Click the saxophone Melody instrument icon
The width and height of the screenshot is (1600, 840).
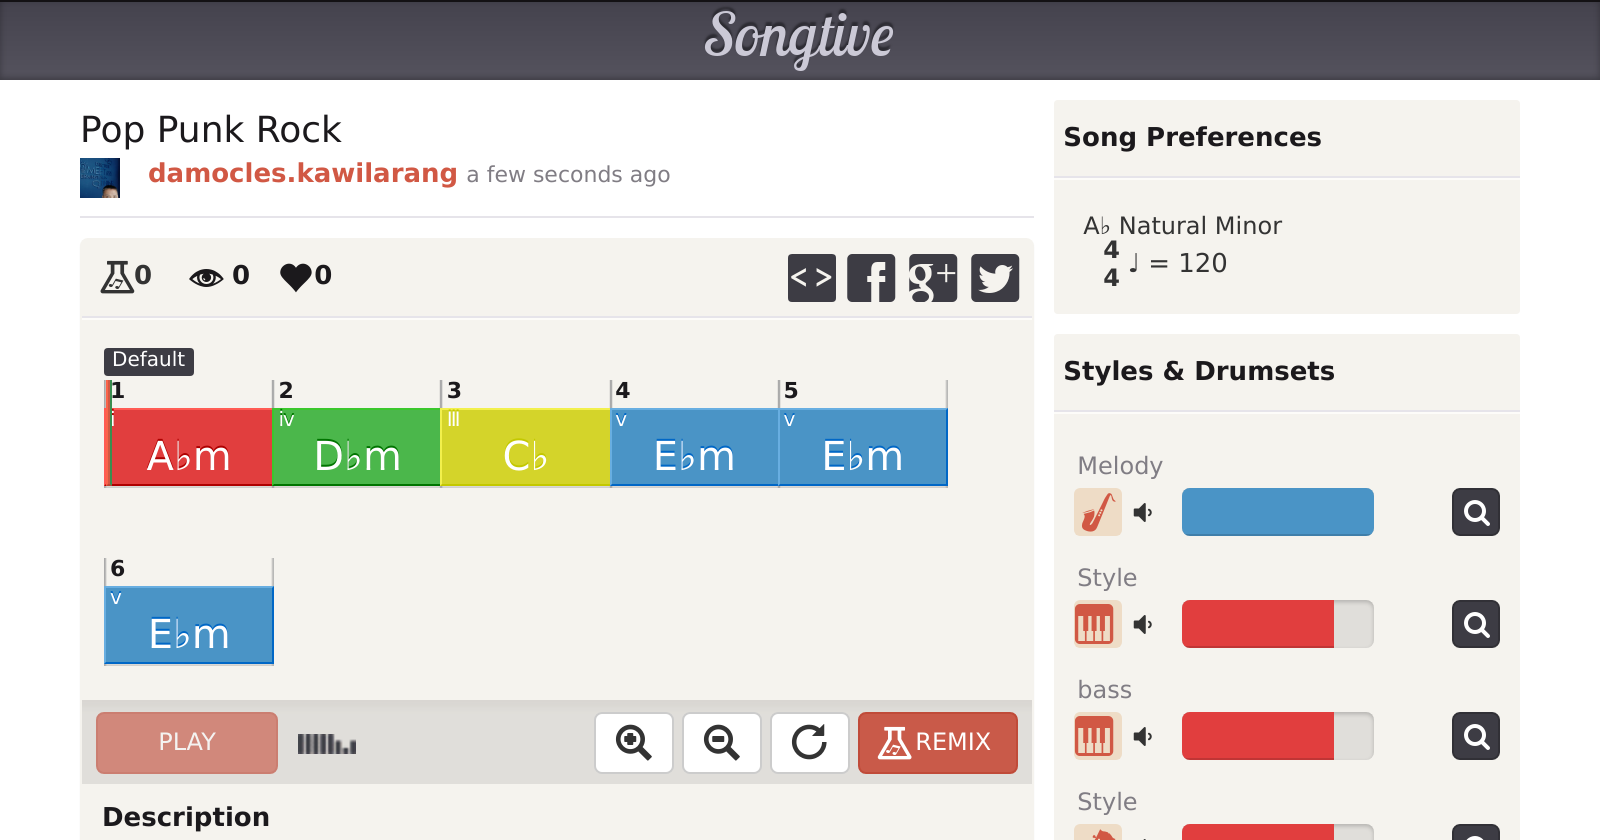click(x=1098, y=512)
